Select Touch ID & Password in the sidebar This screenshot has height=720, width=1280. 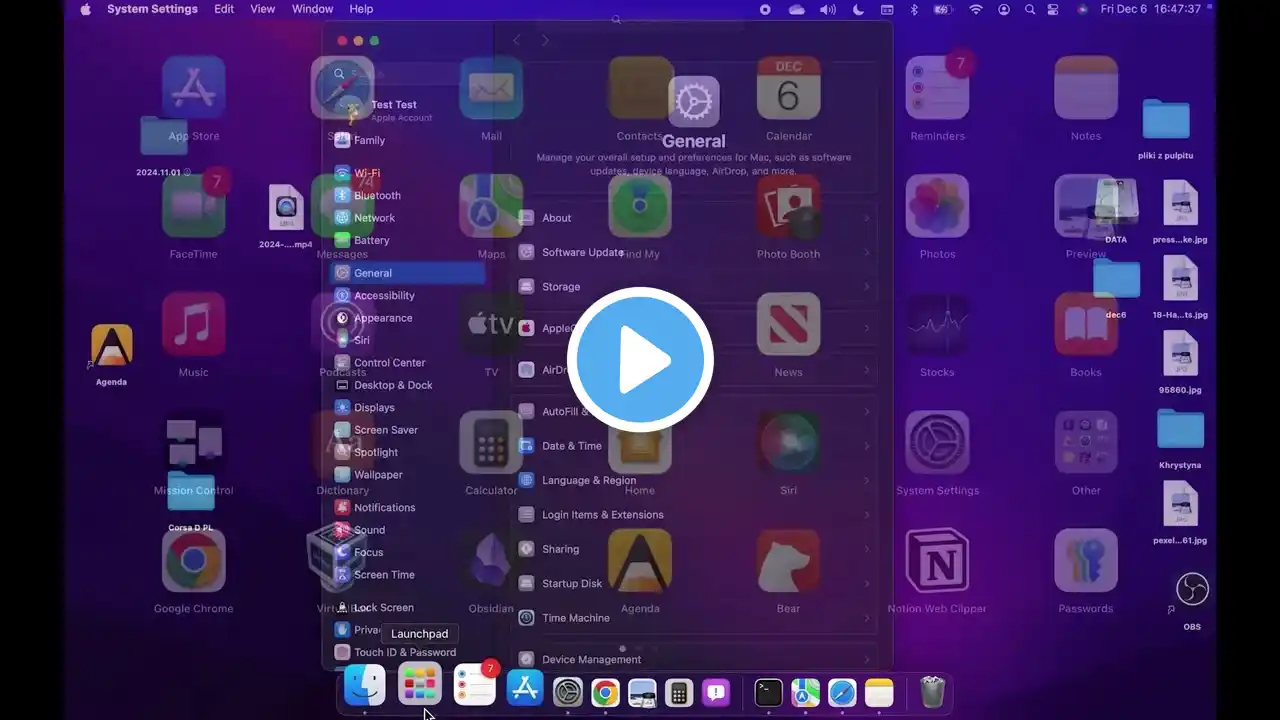[408, 652]
